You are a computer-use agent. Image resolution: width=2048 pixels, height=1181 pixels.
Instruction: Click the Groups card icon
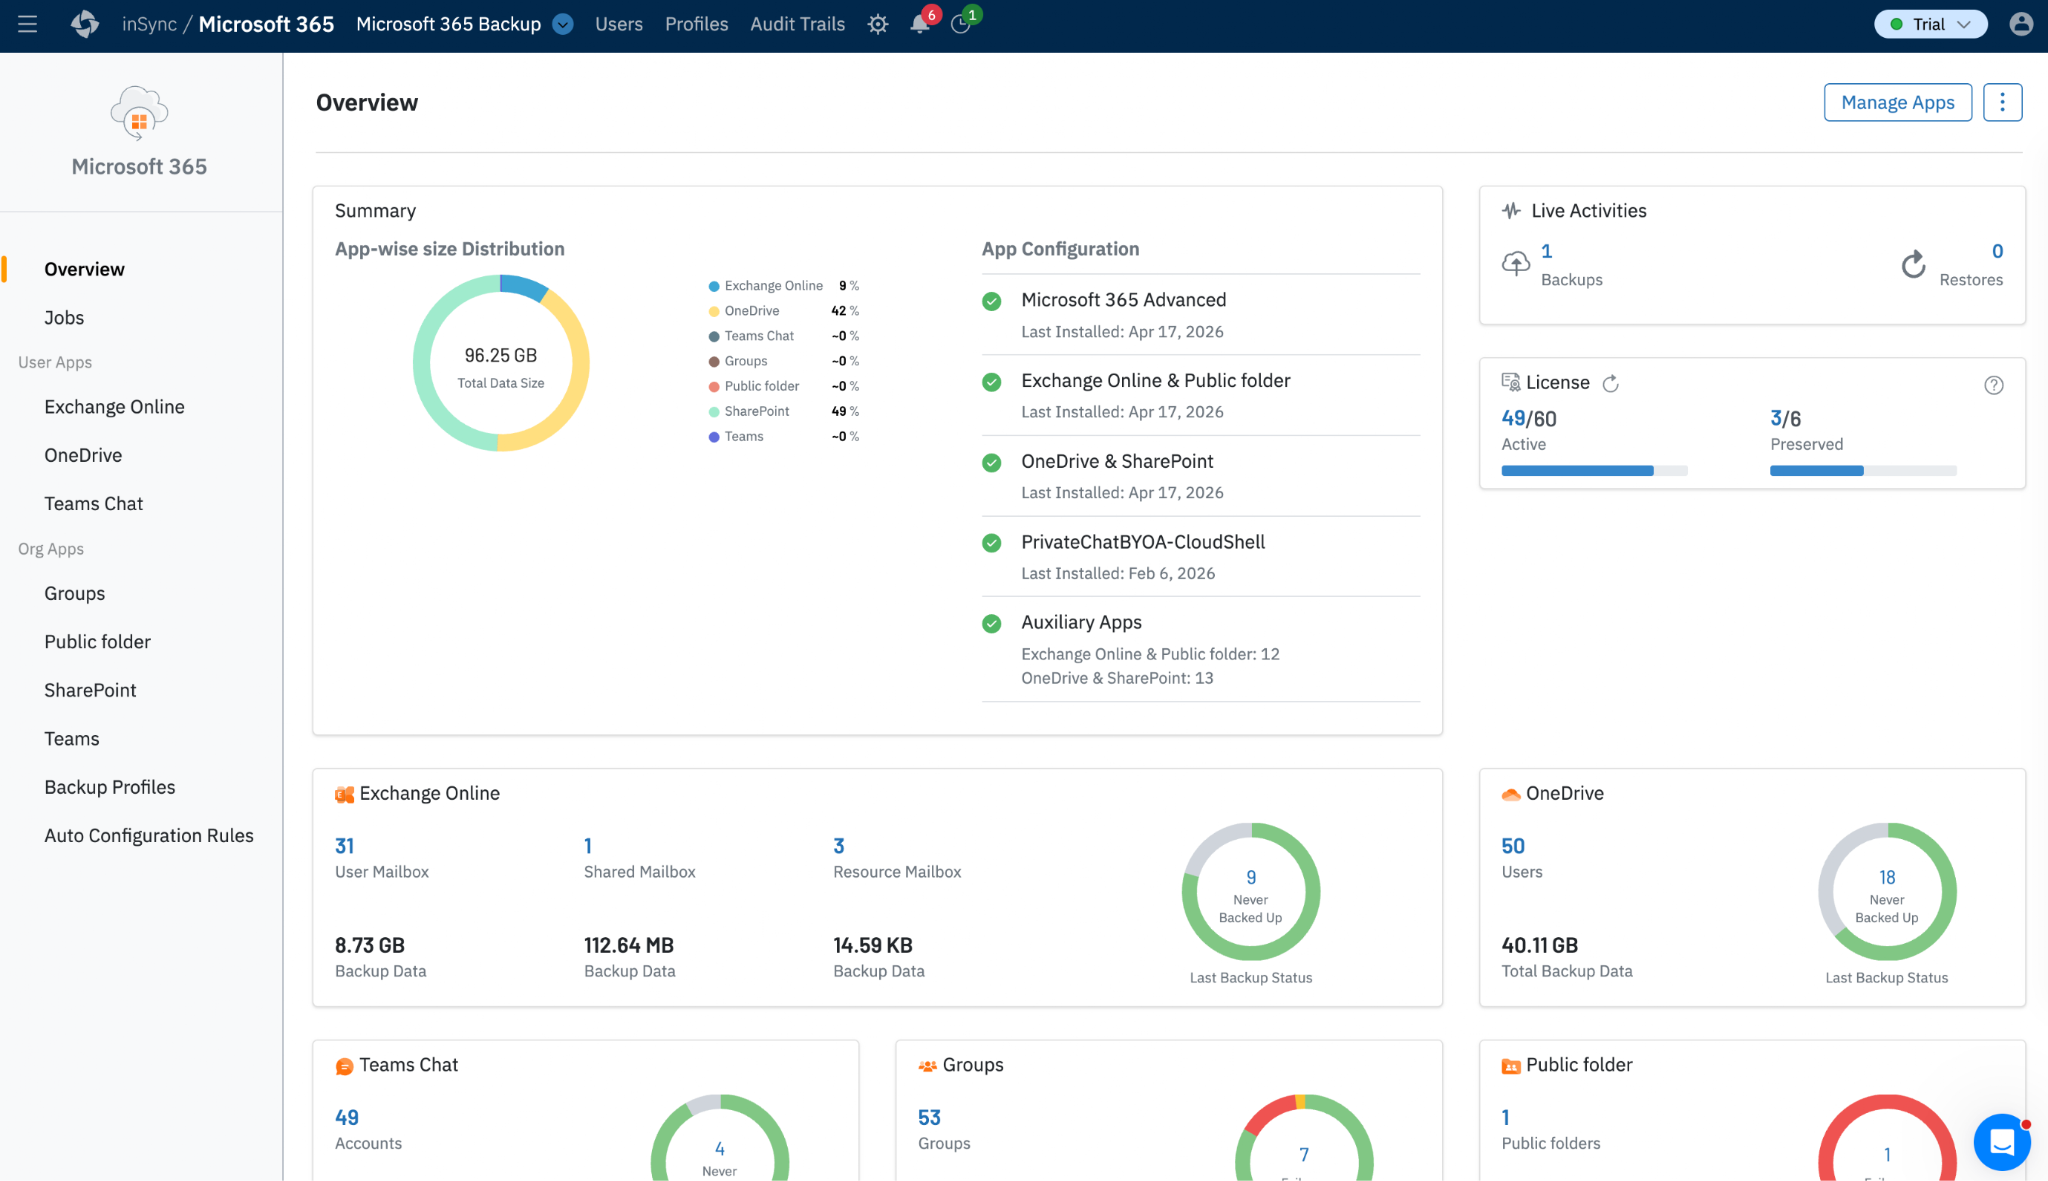927,1066
